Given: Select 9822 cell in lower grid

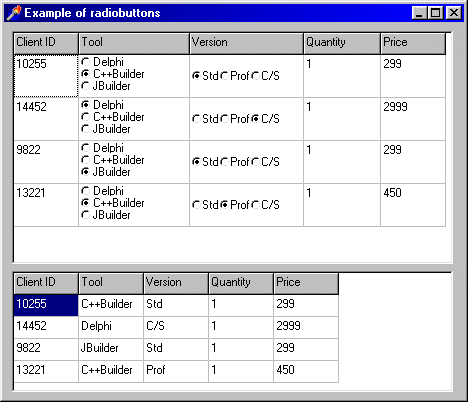Looking at the screenshot, I should [46, 349].
